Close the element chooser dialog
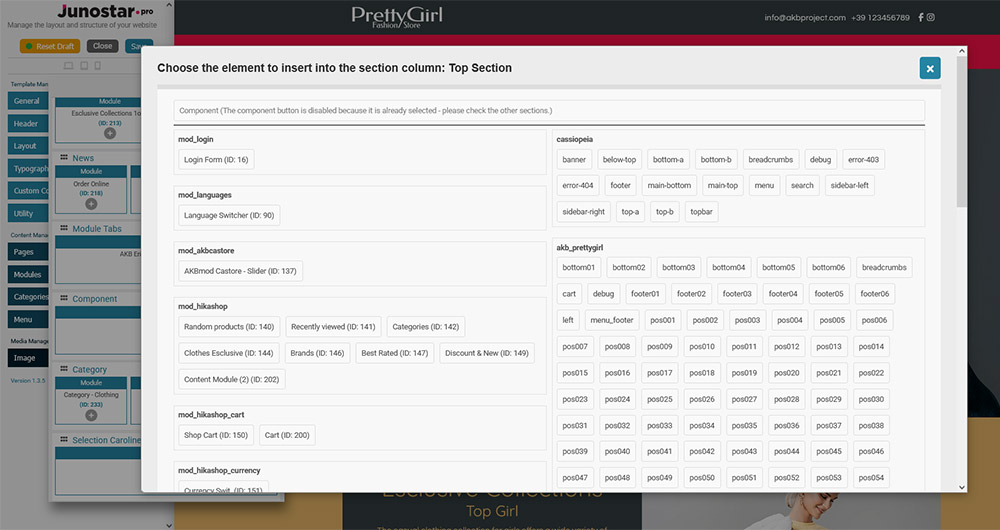 click(930, 68)
